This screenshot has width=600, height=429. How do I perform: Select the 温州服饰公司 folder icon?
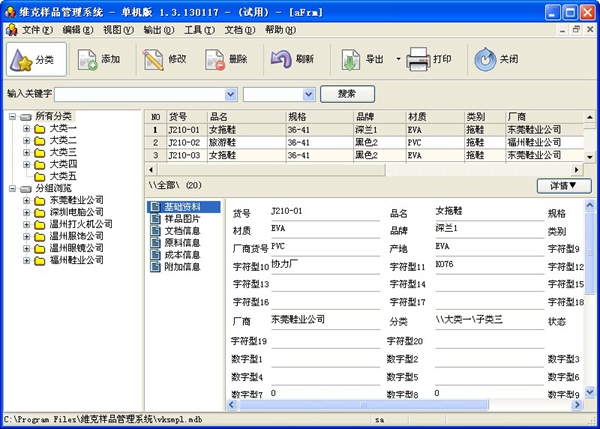40,237
